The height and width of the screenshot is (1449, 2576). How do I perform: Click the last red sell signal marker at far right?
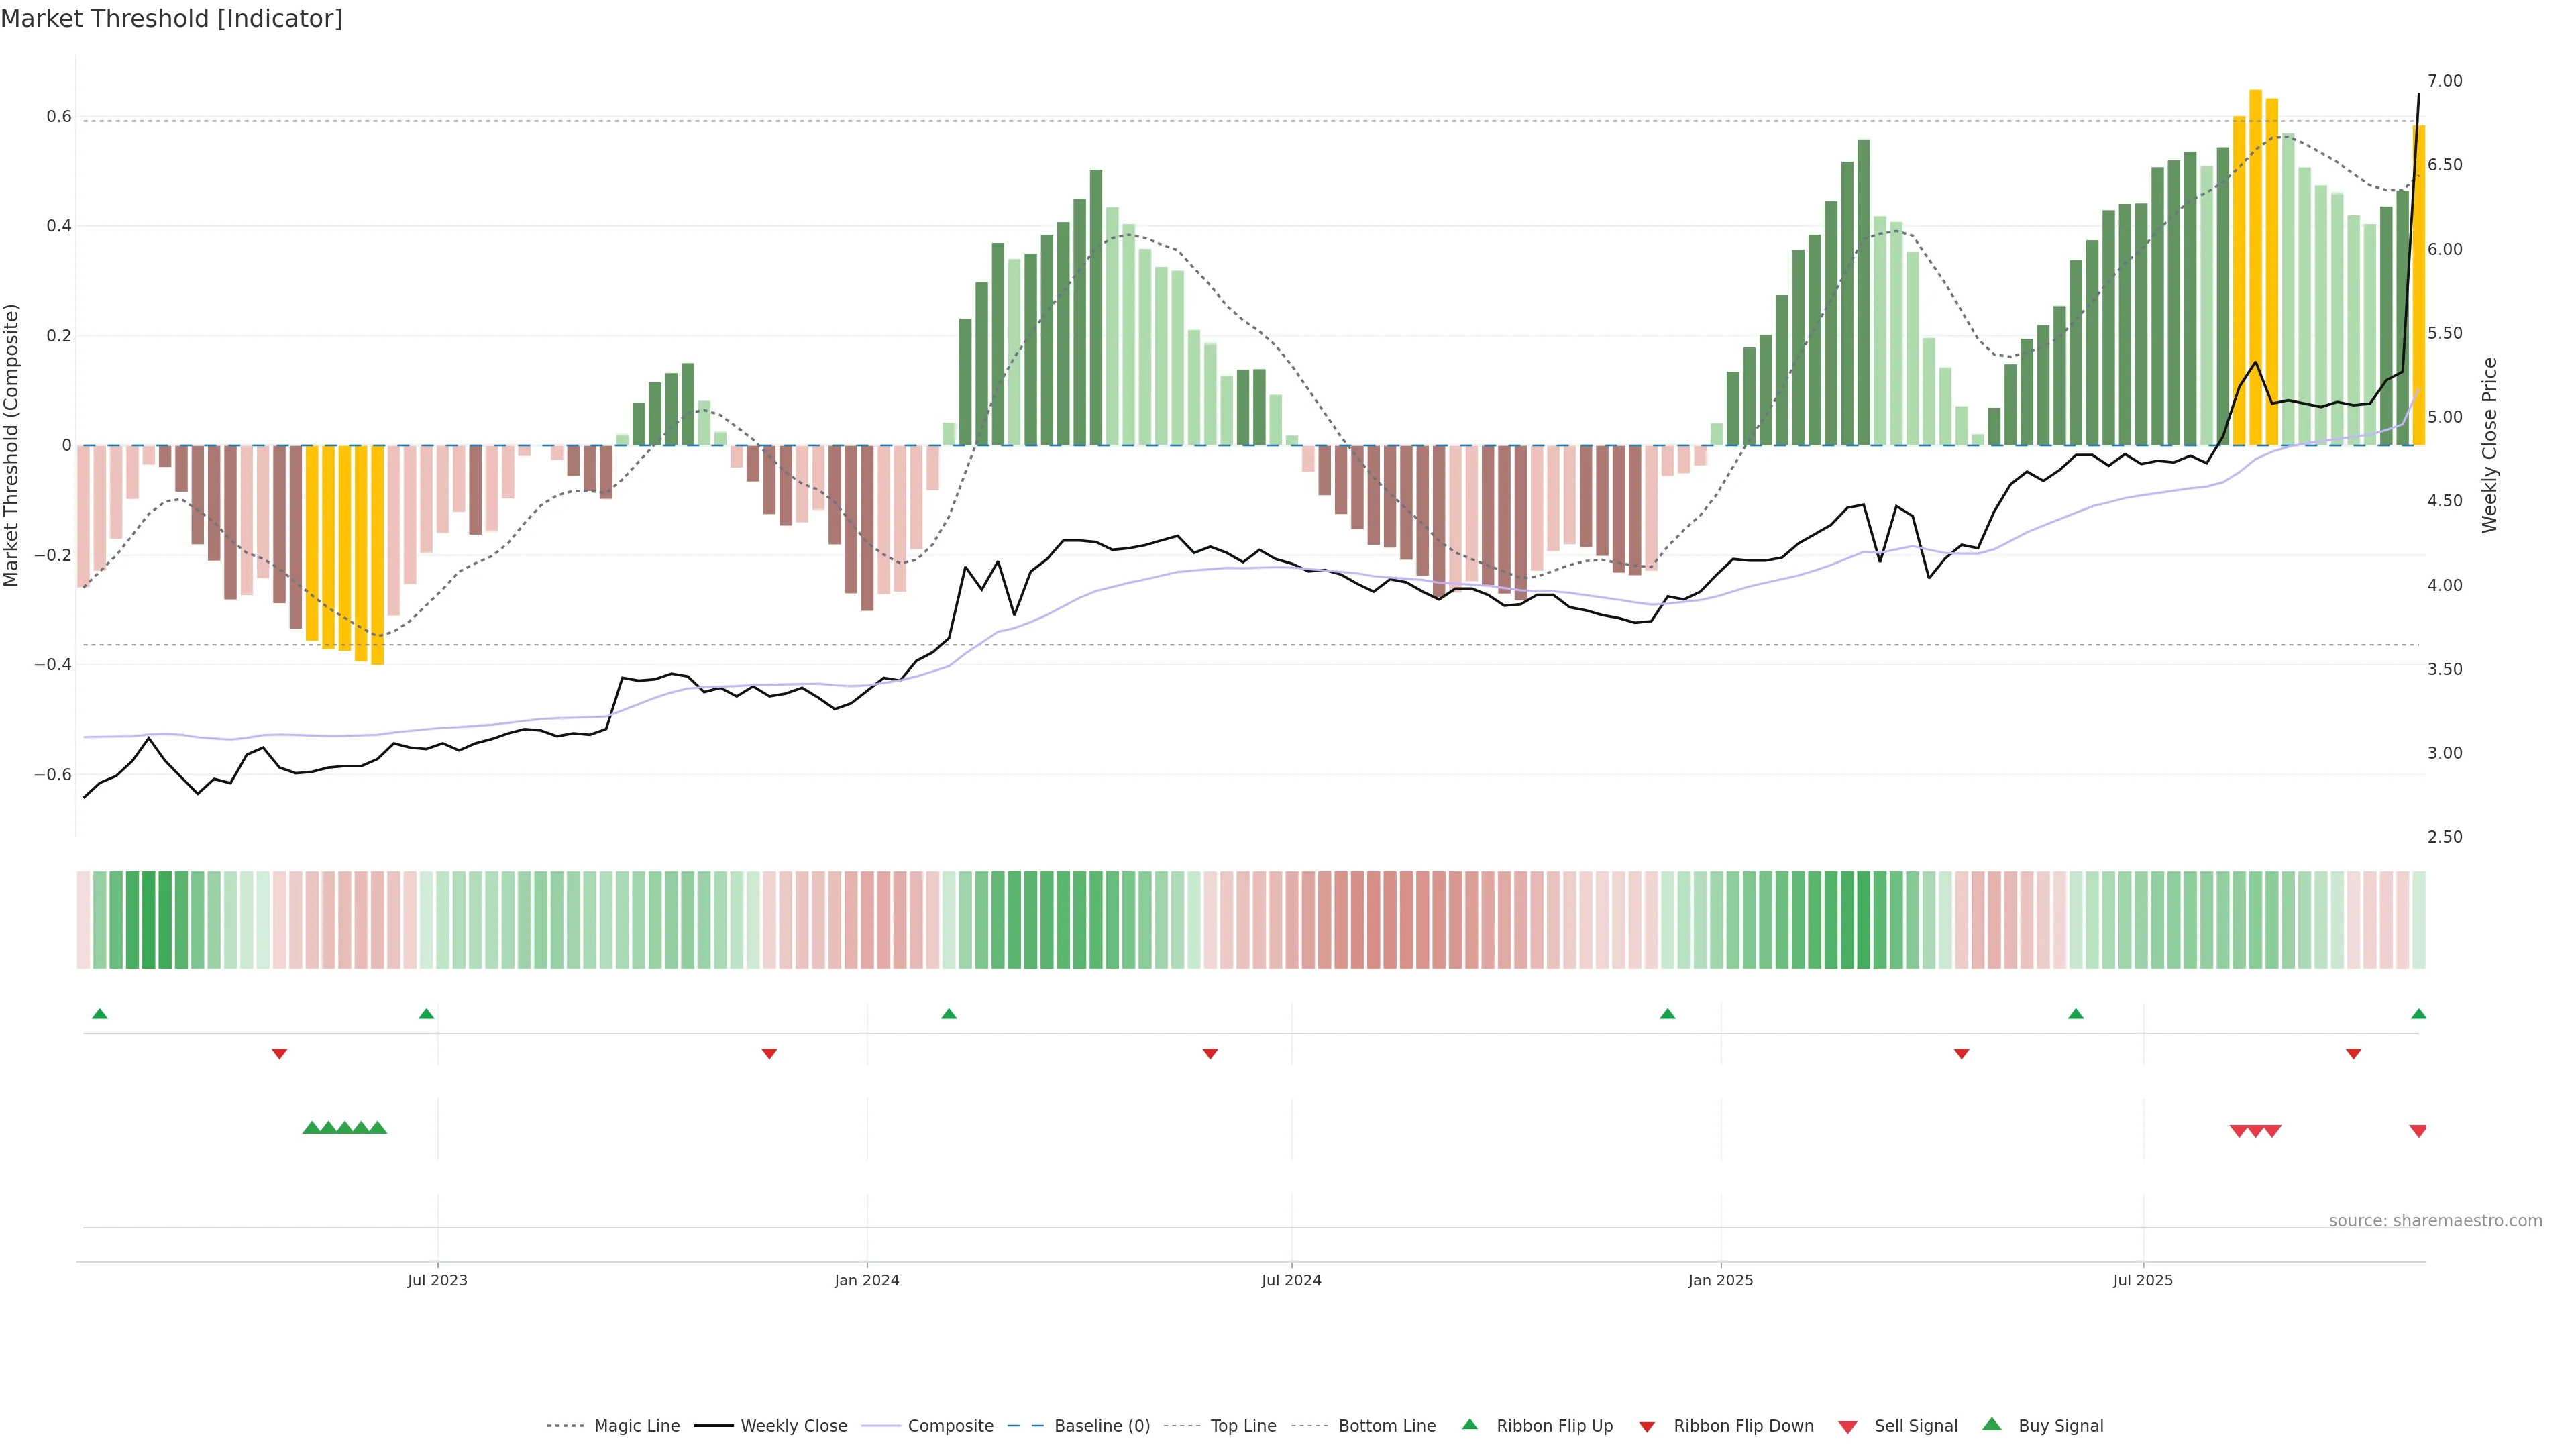(x=2417, y=1131)
